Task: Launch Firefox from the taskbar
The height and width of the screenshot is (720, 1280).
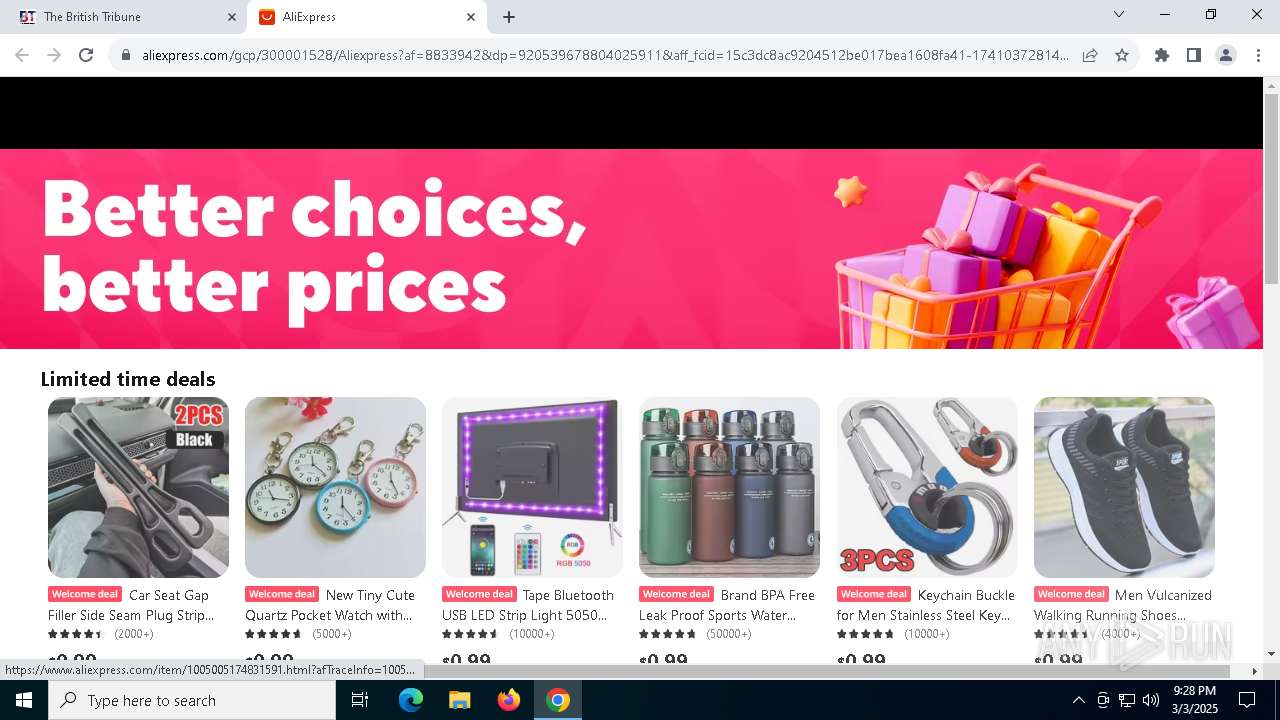Action: pos(509,700)
